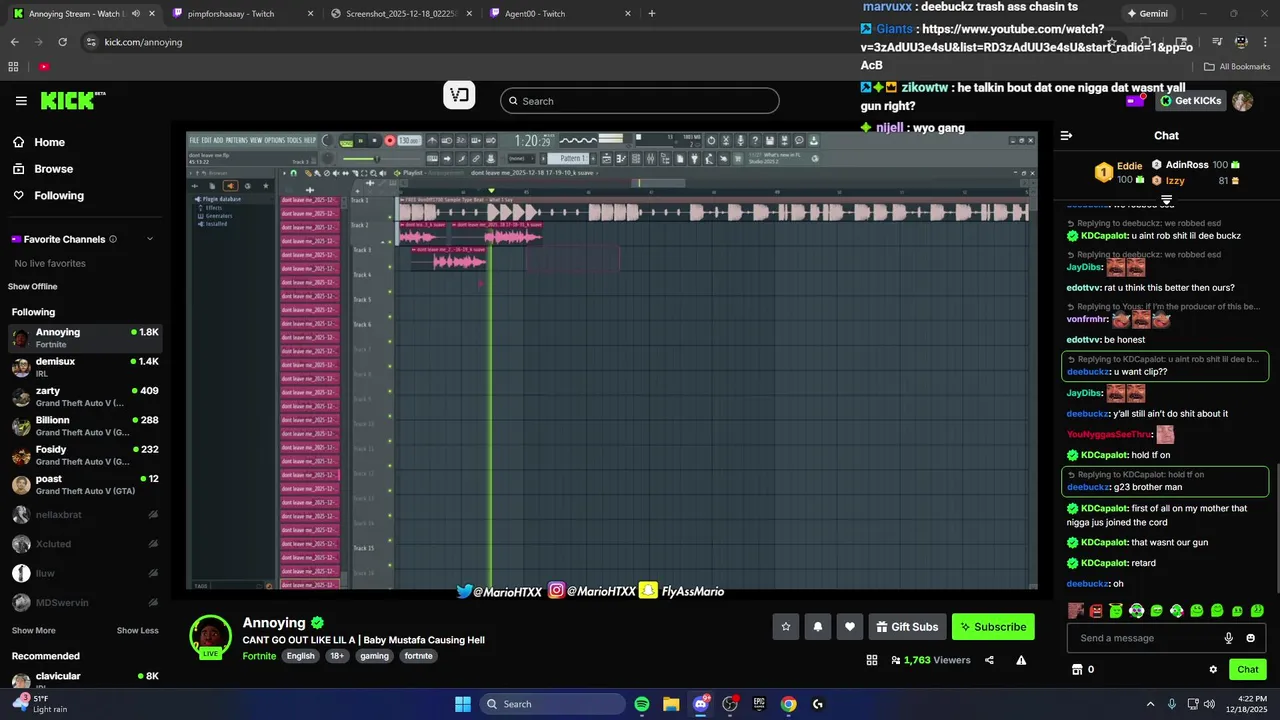
Task: Open the Chrome apps grid in bookmarks bar
Action: [x=14, y=67]
